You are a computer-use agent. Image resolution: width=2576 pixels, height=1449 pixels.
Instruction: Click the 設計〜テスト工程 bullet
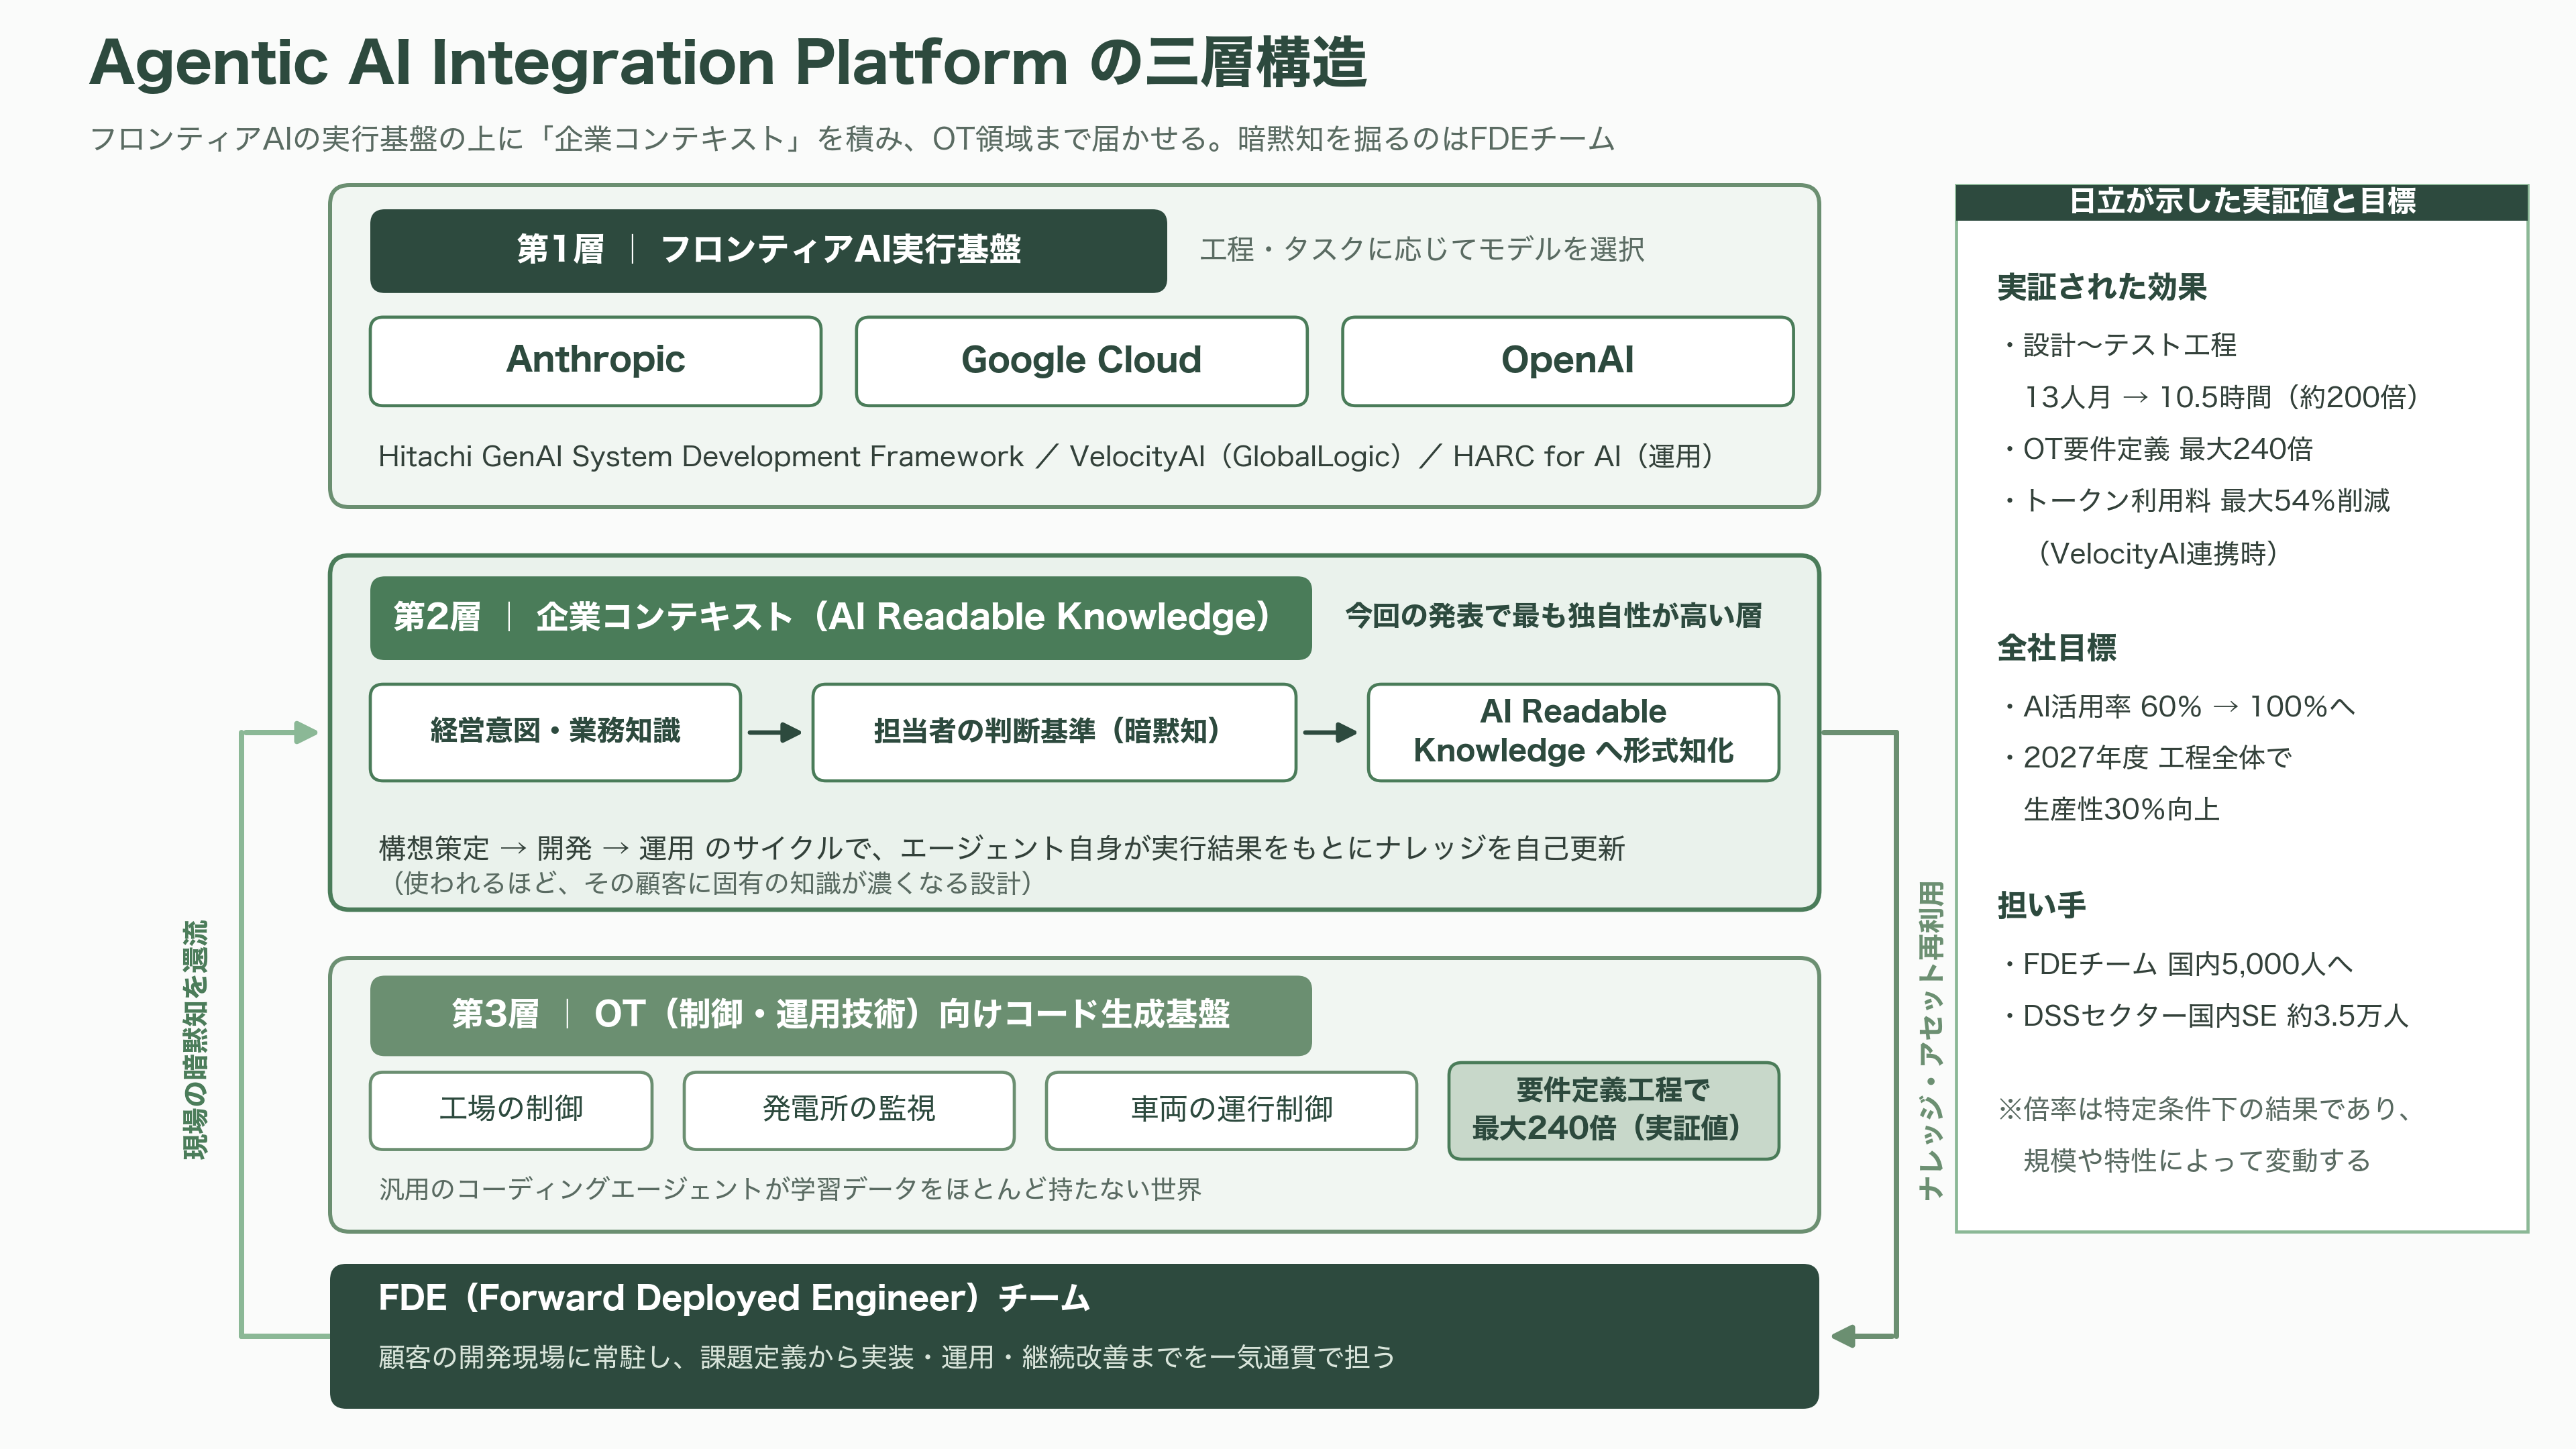pyautogui.click(x=2120, y=345)
